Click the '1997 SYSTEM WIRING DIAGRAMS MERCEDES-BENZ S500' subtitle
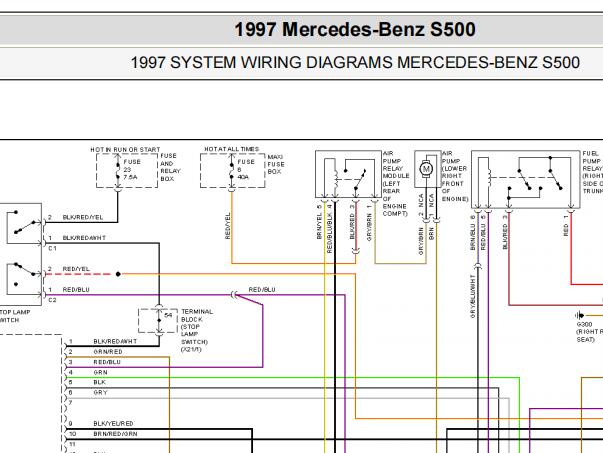603x453 pixels. click(x=355, y=62)
